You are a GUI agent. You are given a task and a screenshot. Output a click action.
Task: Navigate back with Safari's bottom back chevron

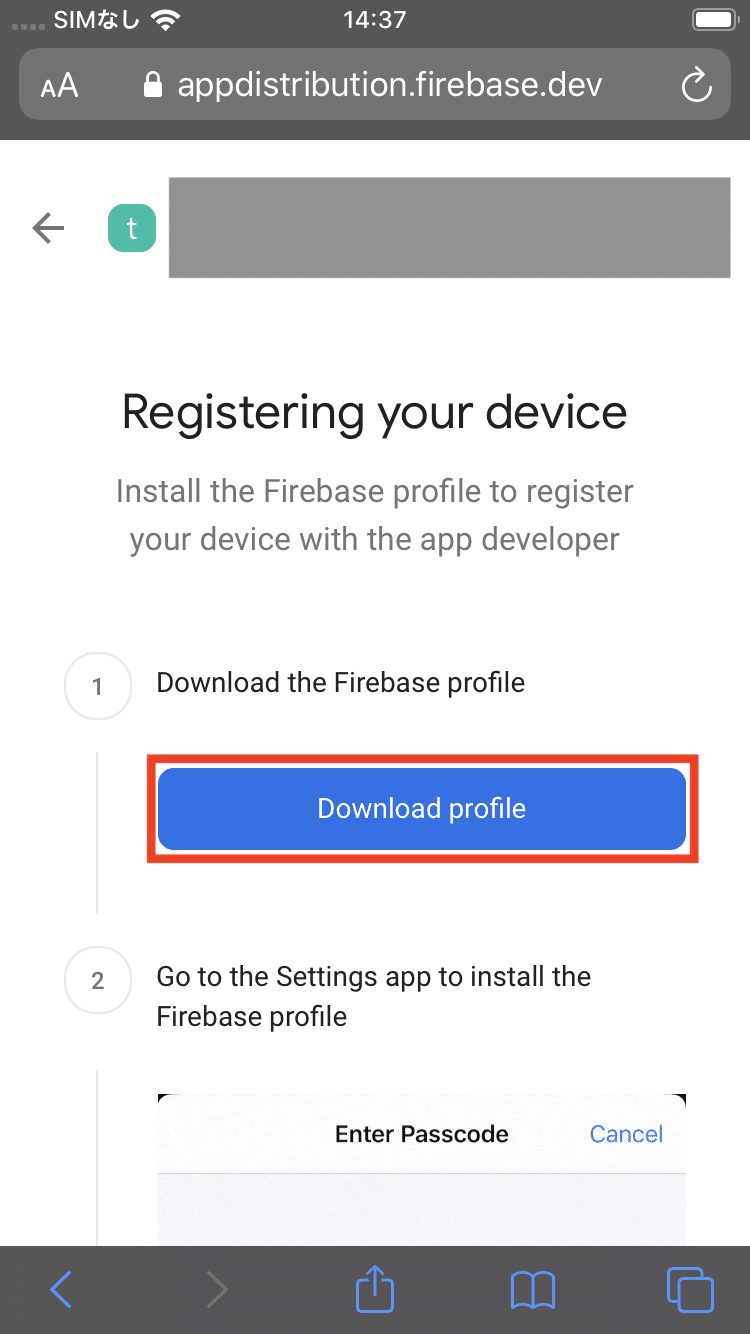point(61,1290)
